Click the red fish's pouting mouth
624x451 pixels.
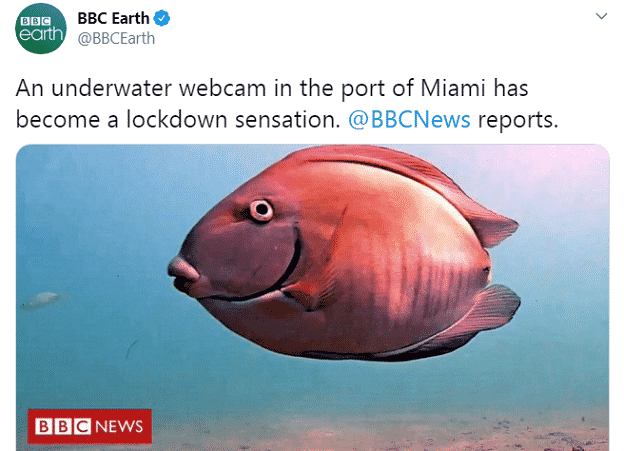click(x=181, y=273)
